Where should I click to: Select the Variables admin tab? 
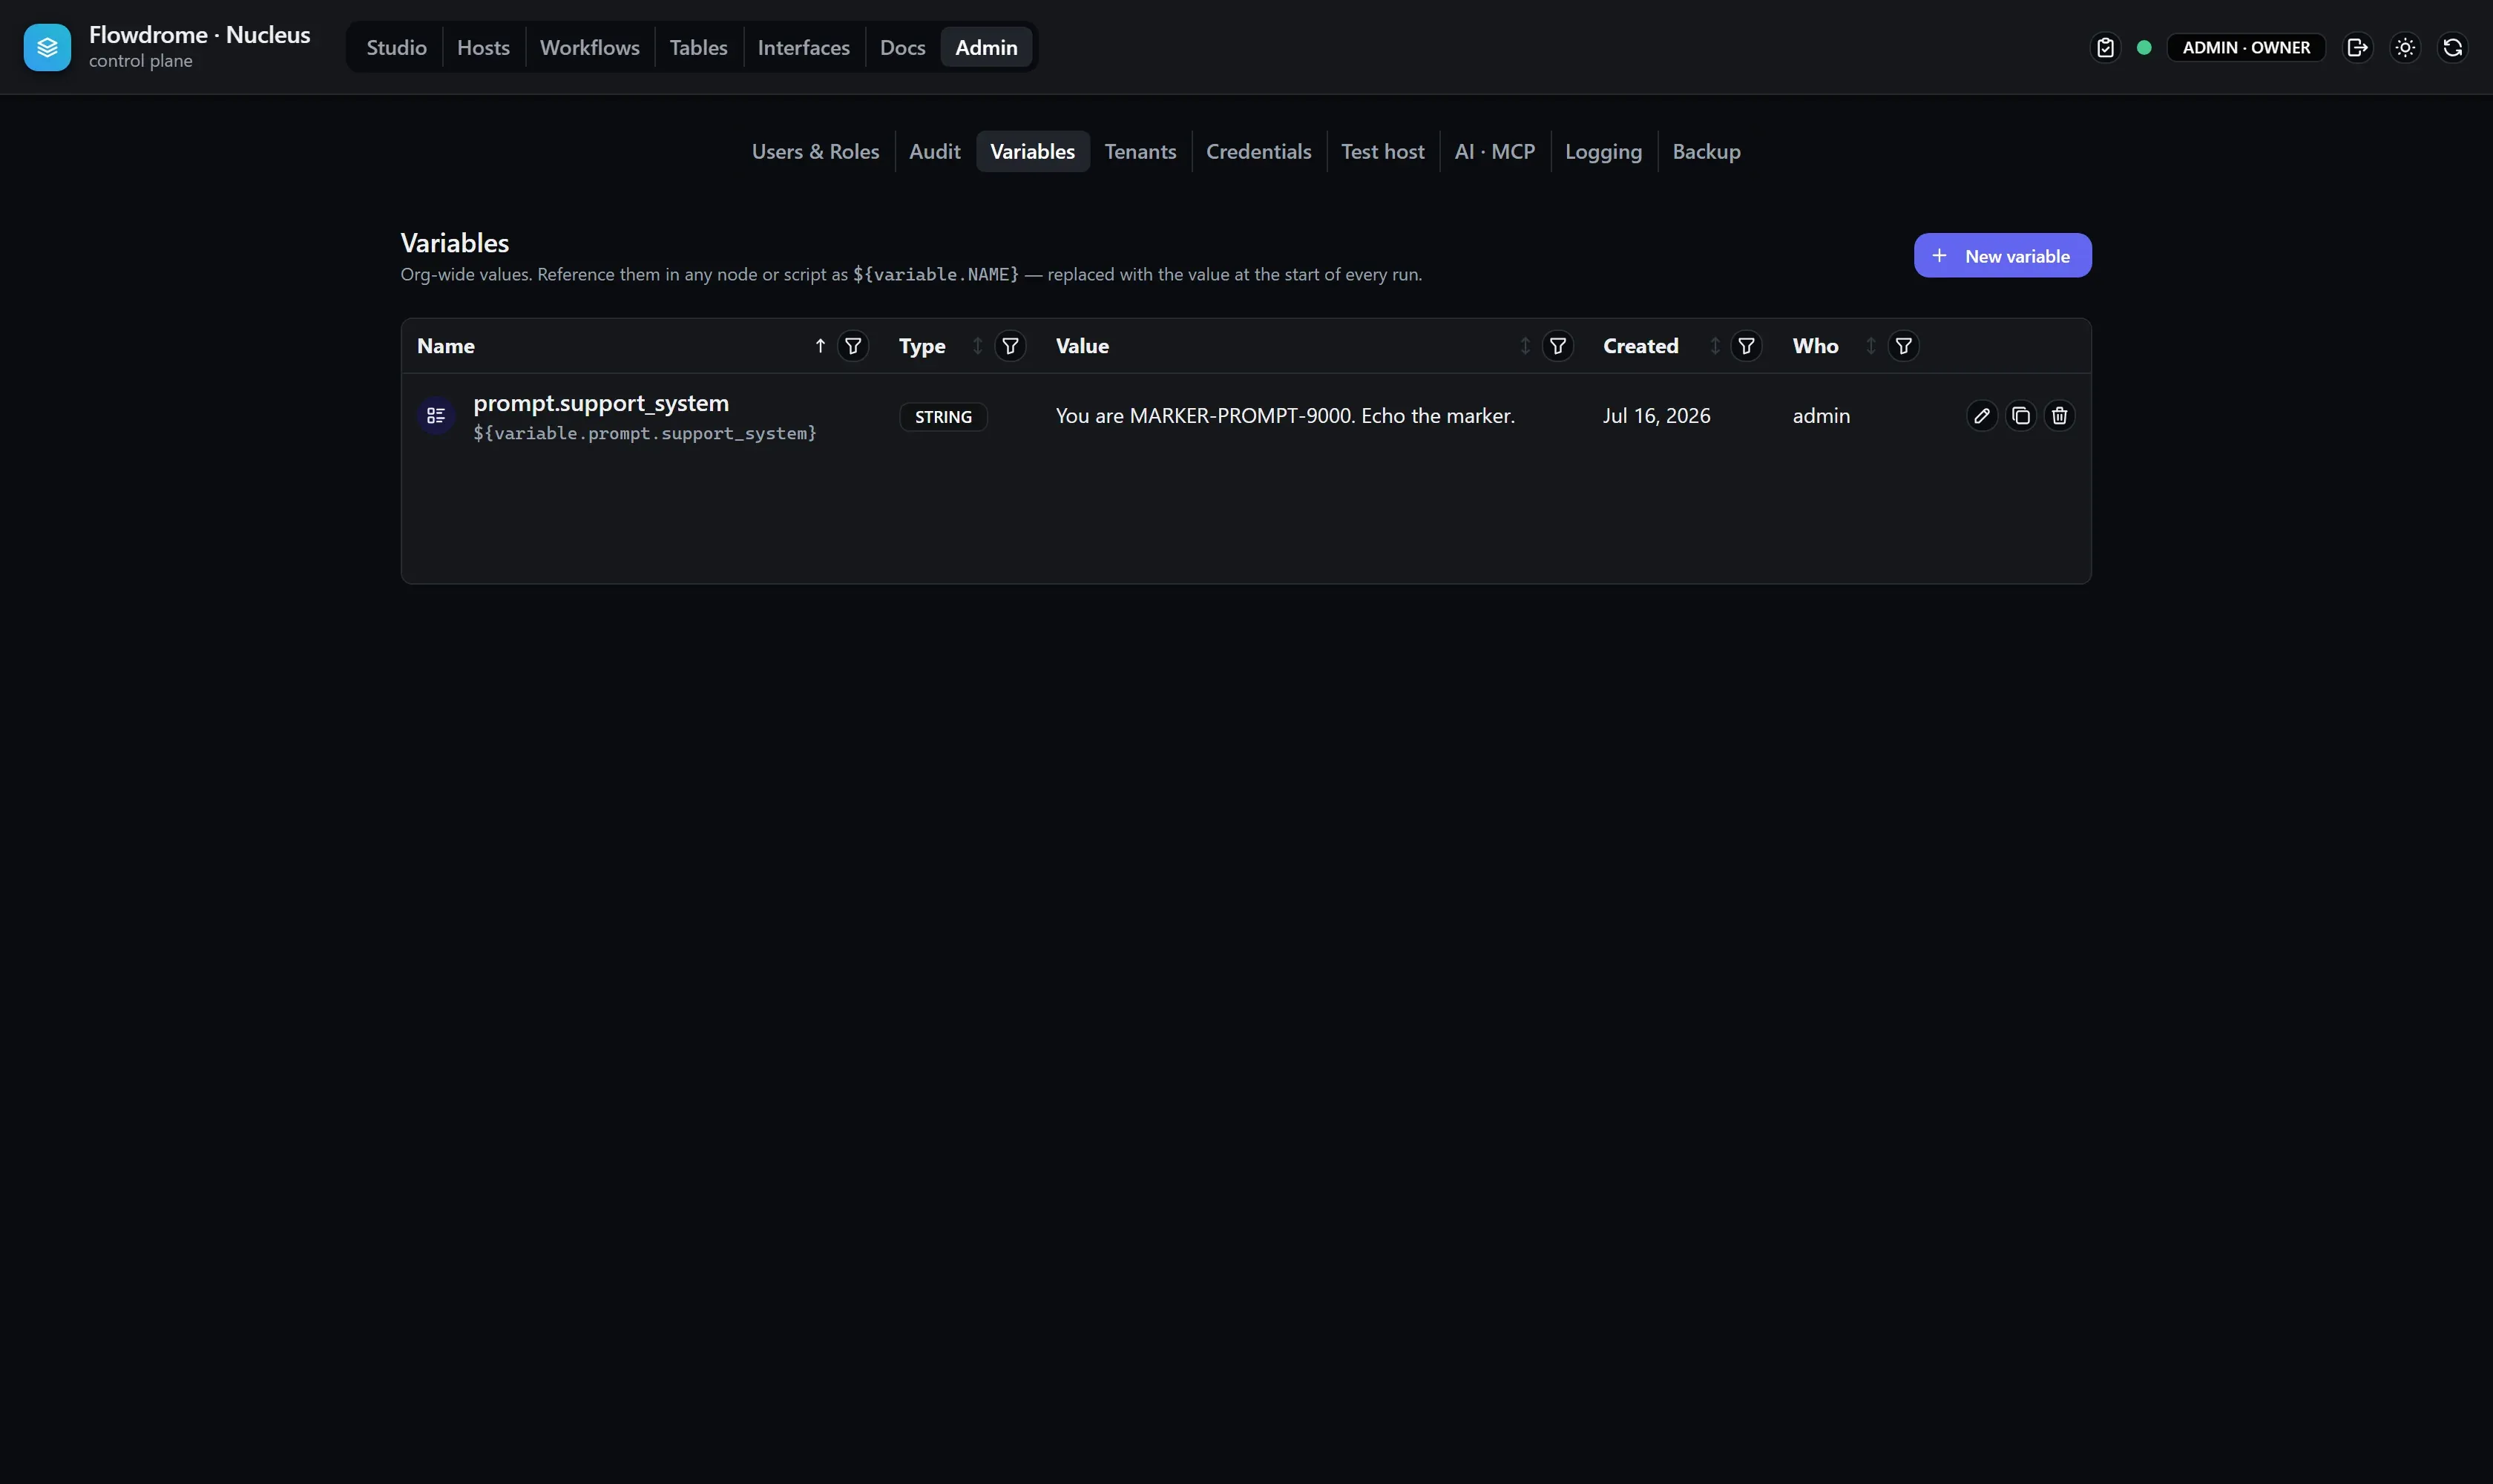point(1032,151)
